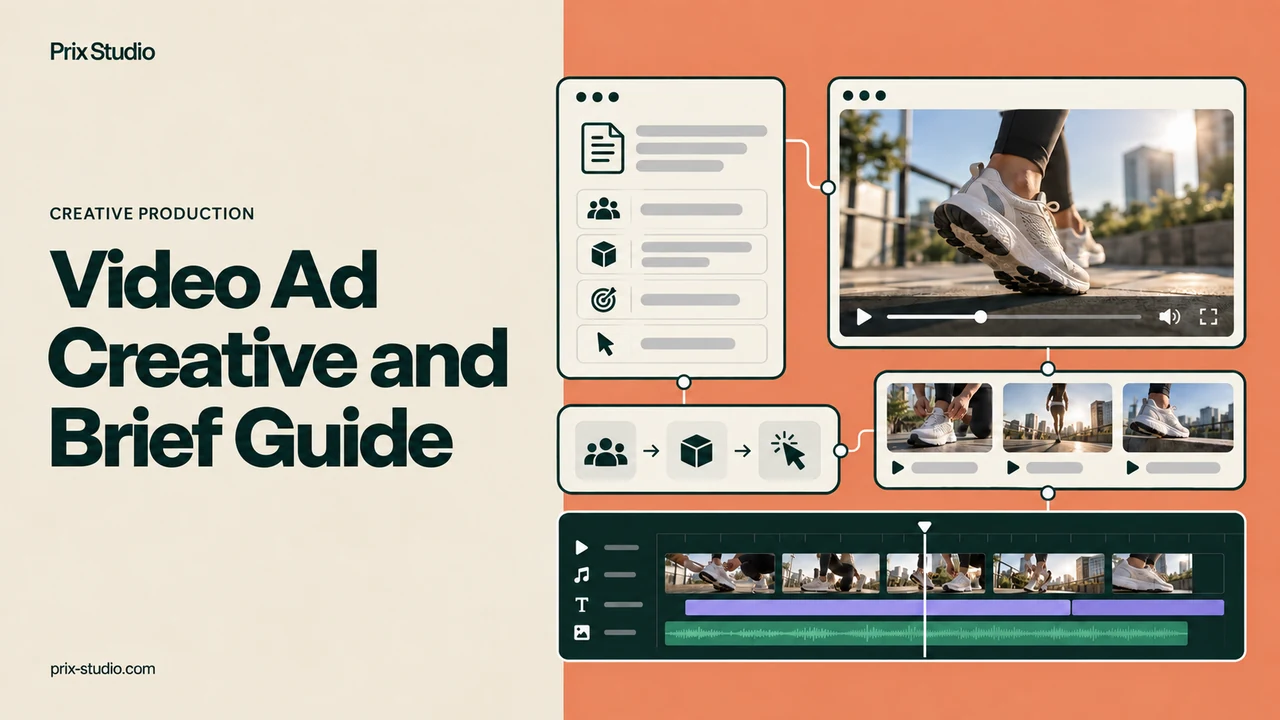
Task: Select the short purple text clip at timeline end
Action: pos(1148,607)
